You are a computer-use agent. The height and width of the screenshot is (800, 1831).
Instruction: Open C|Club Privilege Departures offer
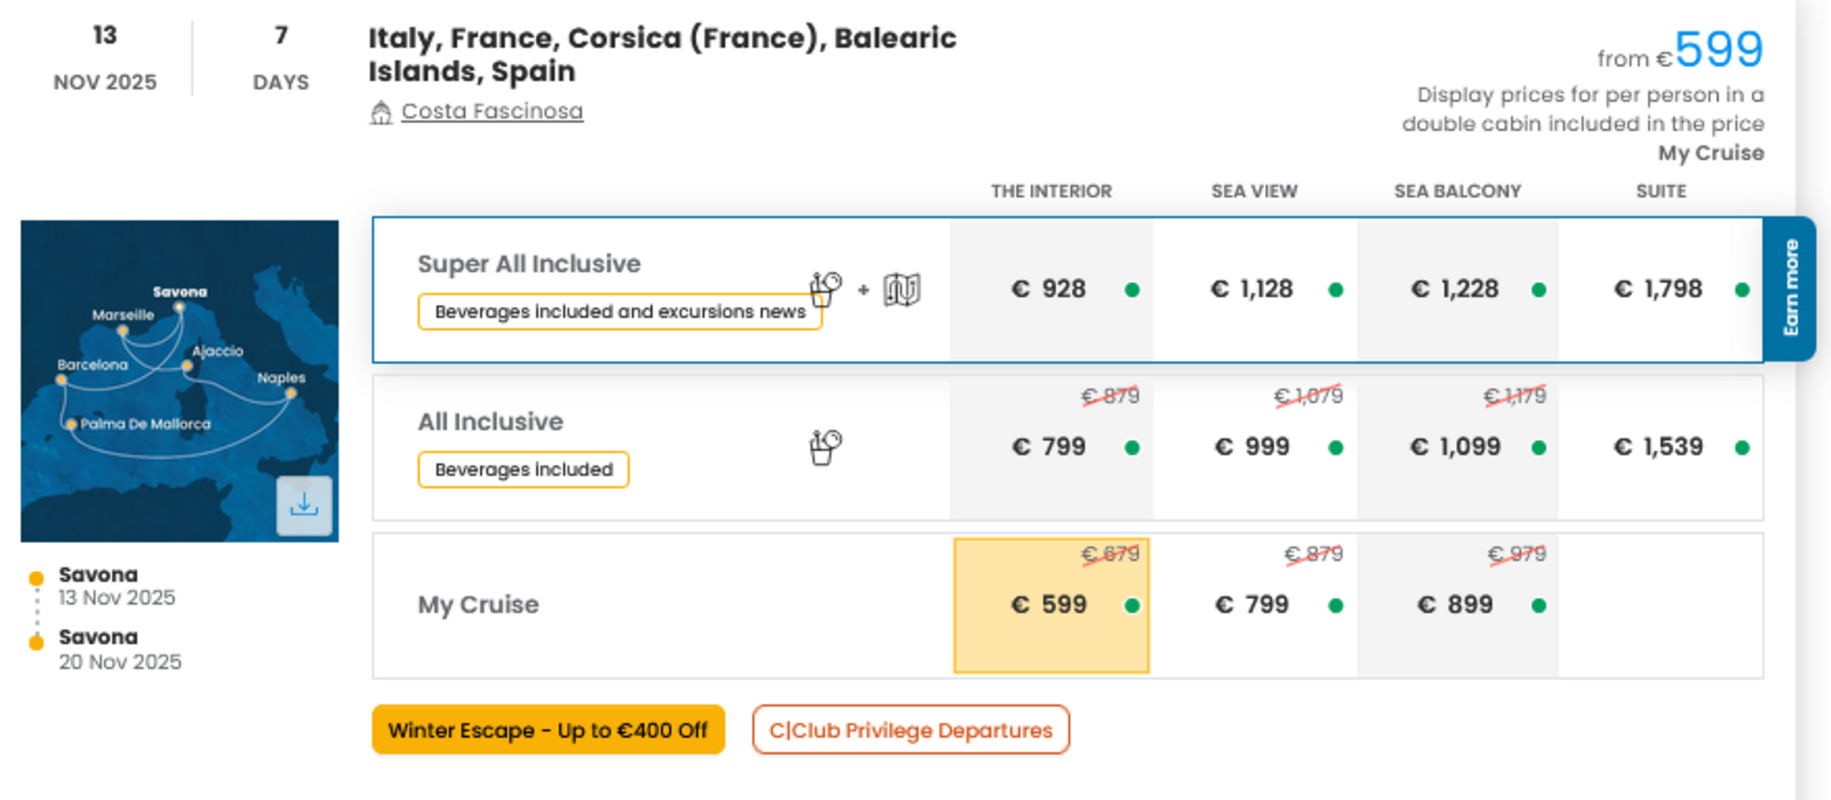click(x=911, y=730)
